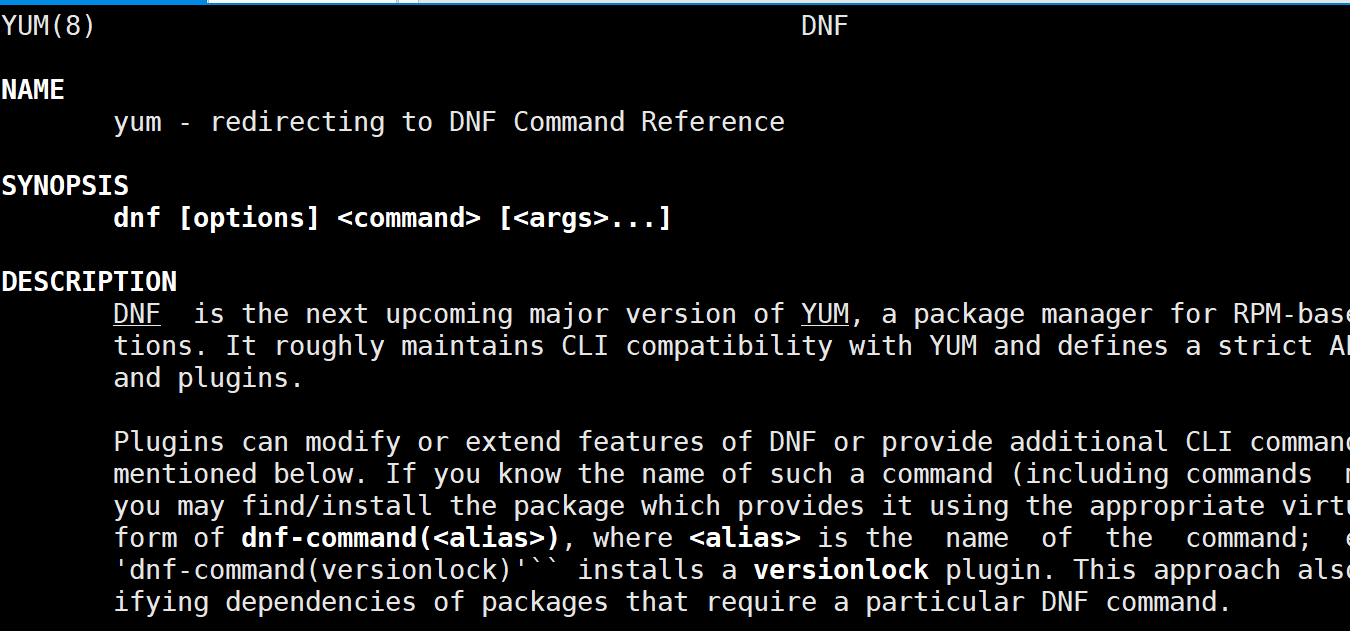
Task: Click [options] in the synopsis line
Action: coord(249,218)
